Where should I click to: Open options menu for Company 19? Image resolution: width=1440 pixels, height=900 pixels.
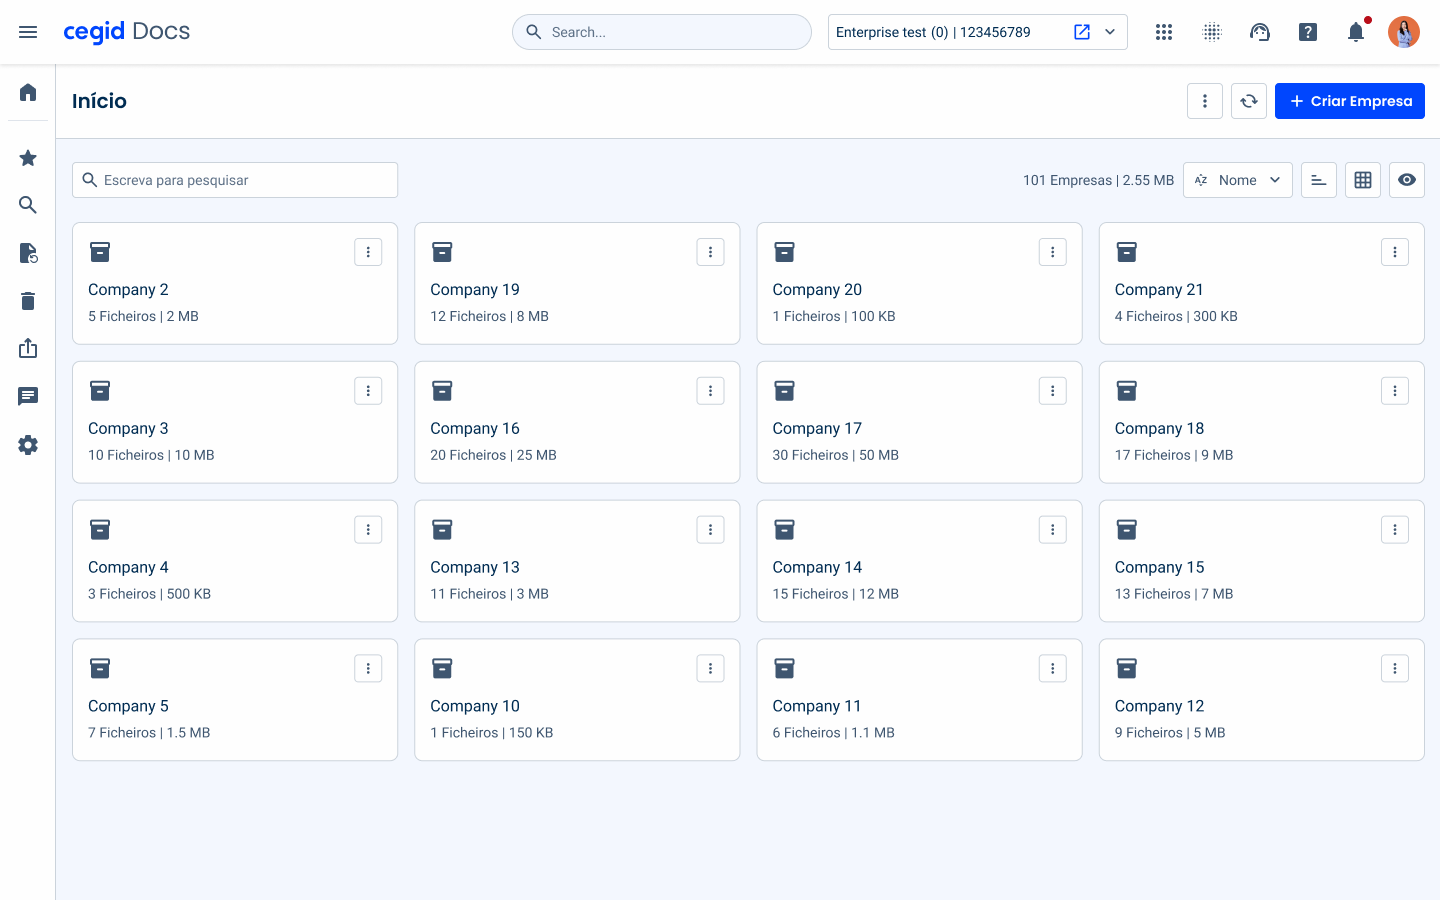[710, 252]
